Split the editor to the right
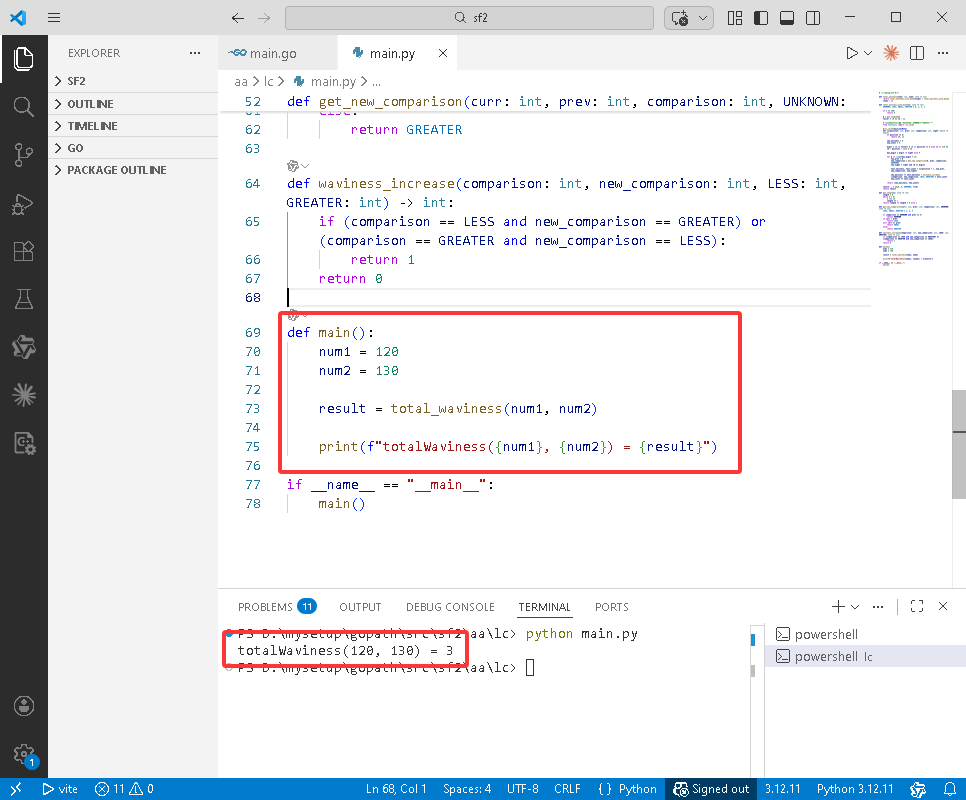Viewport: 966px width, 800px height. 917,53
